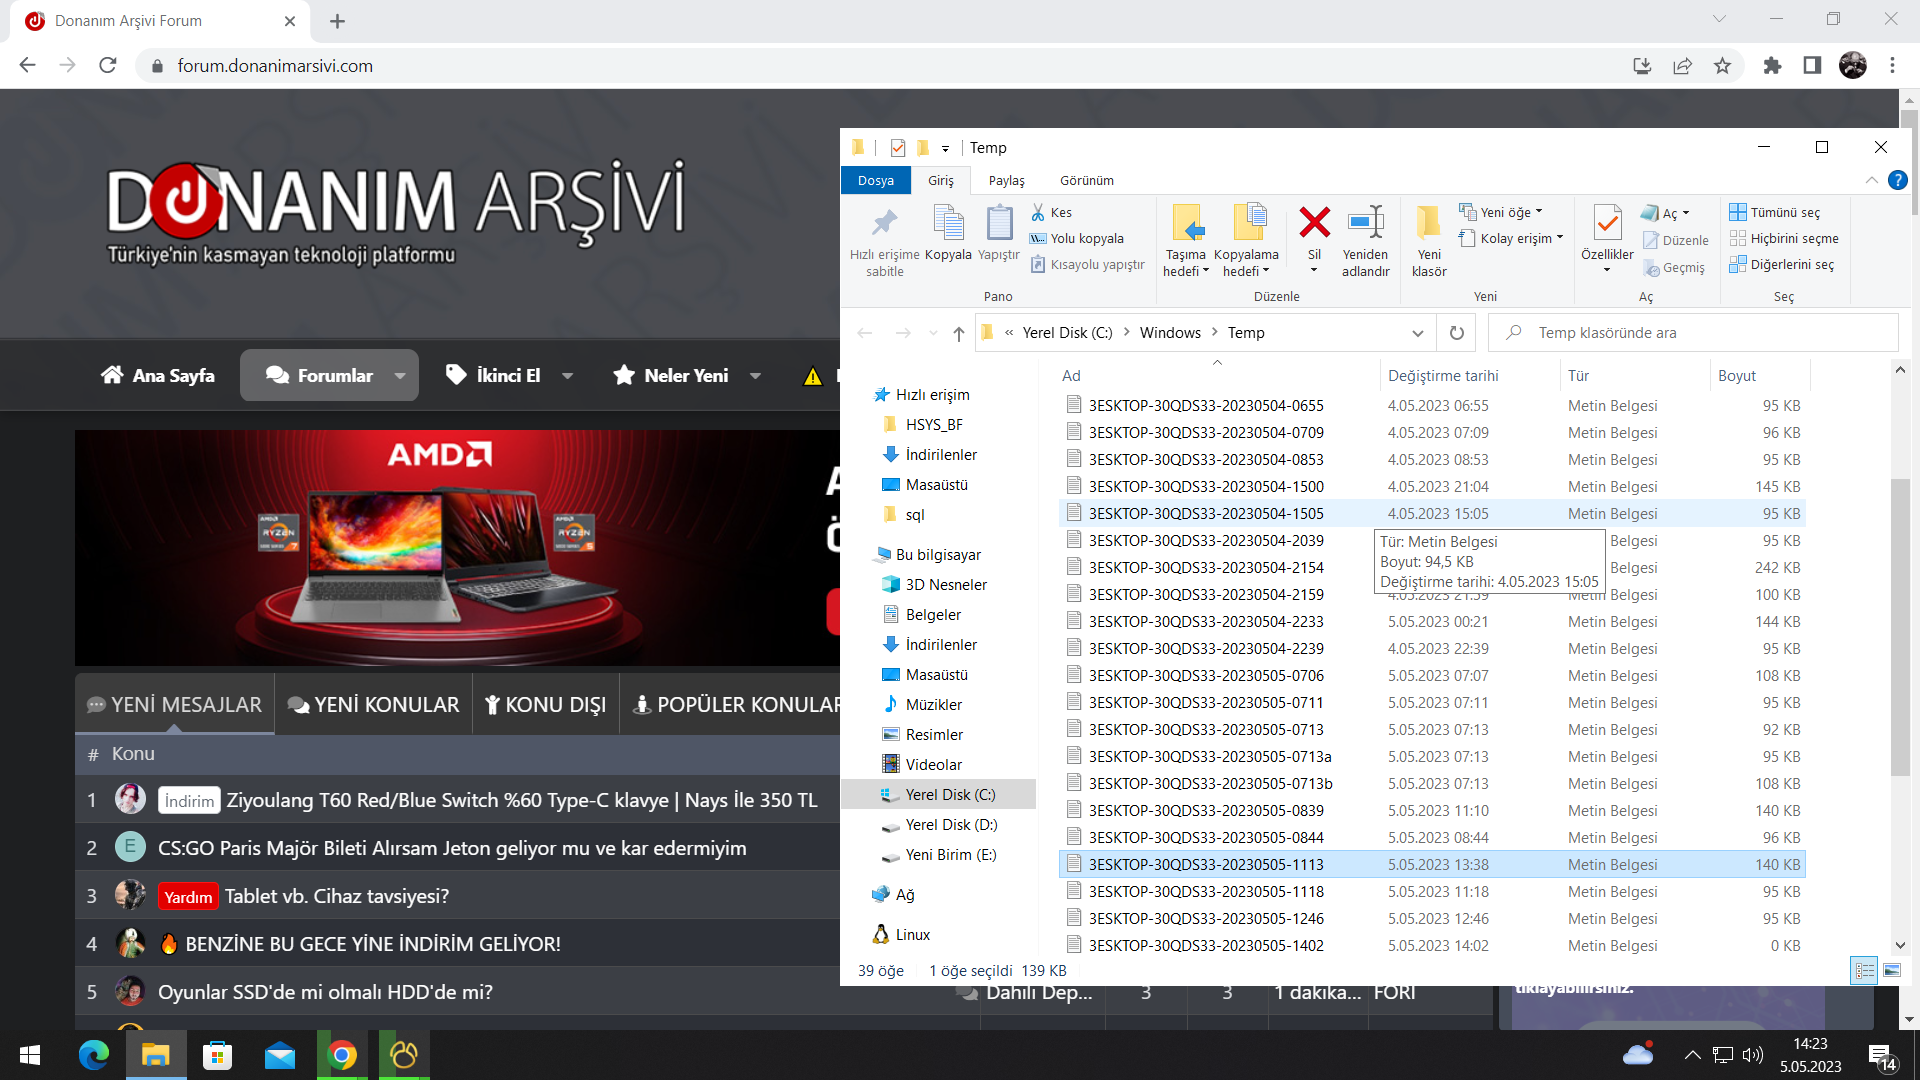Switch to the POPÜLER KONULAR tab

737,705
